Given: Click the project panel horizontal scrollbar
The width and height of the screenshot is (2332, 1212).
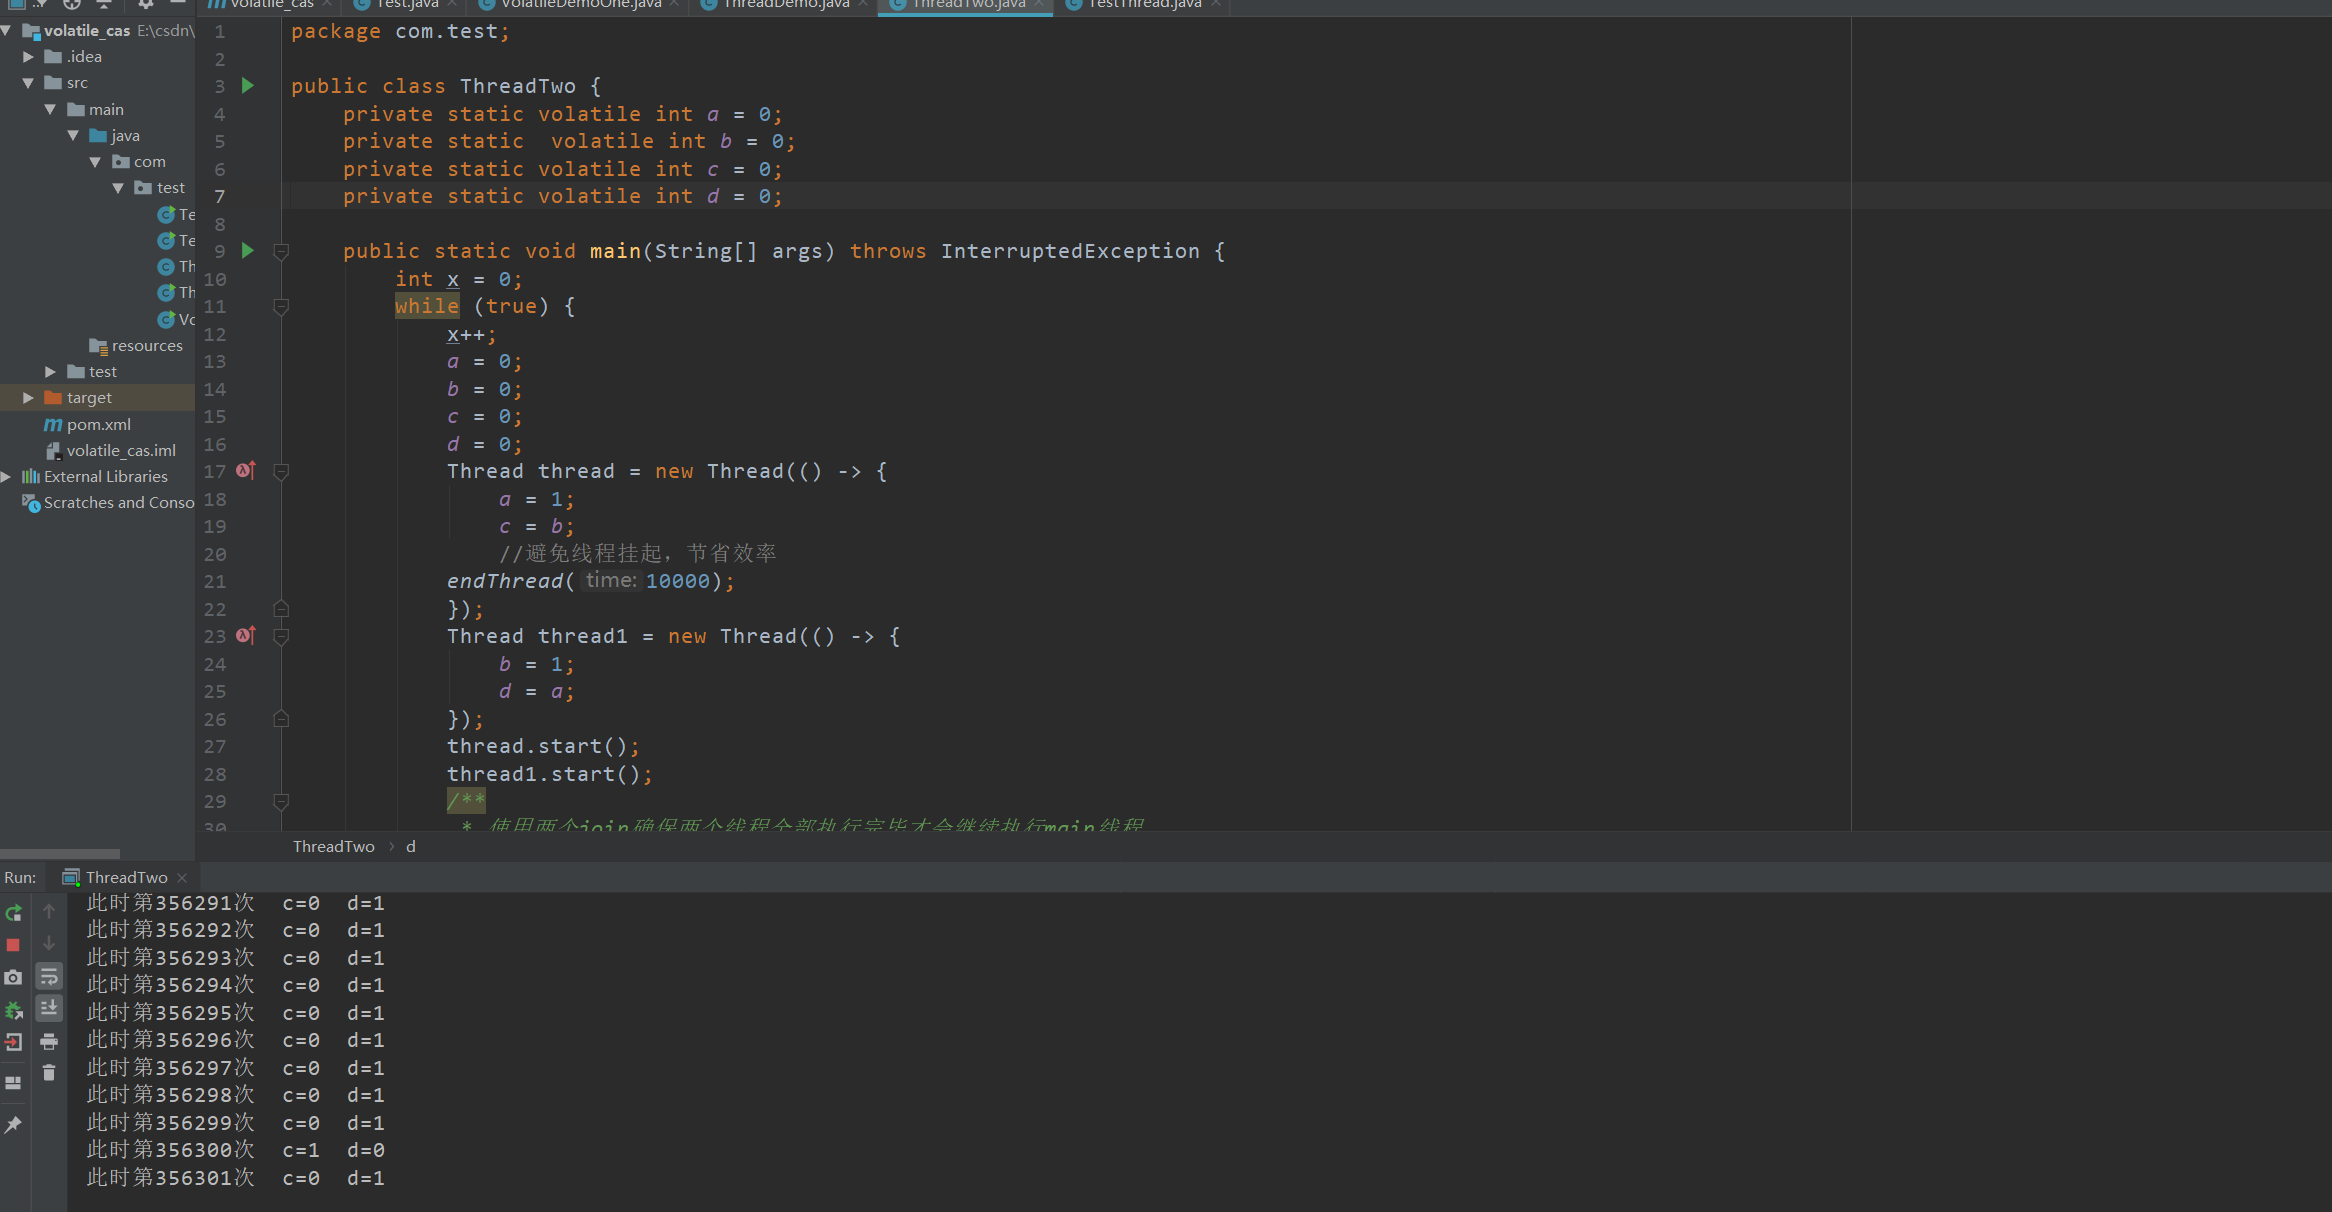Looking at the screenshot, I should coord(60,854).
